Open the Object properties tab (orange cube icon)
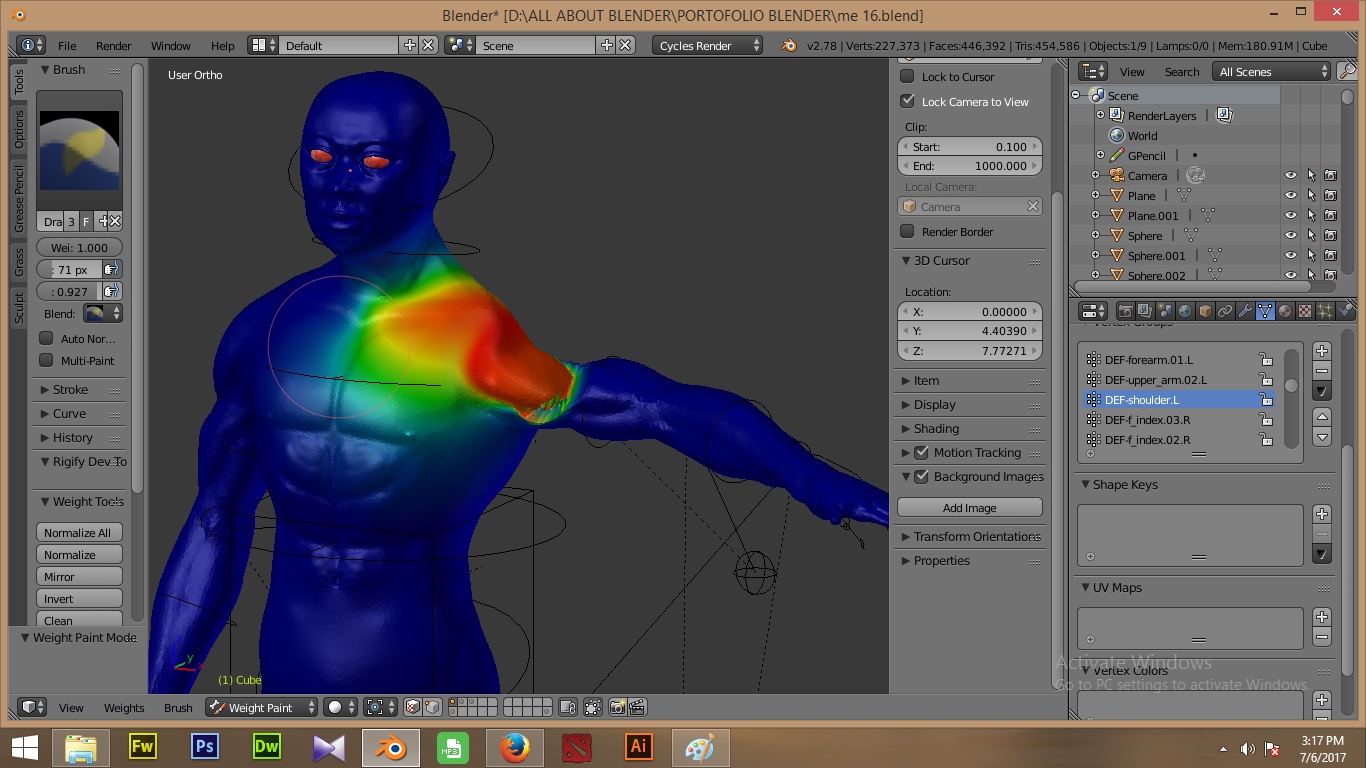The height and width of the screenshot is (768, 1366). tap(1205, 311)
